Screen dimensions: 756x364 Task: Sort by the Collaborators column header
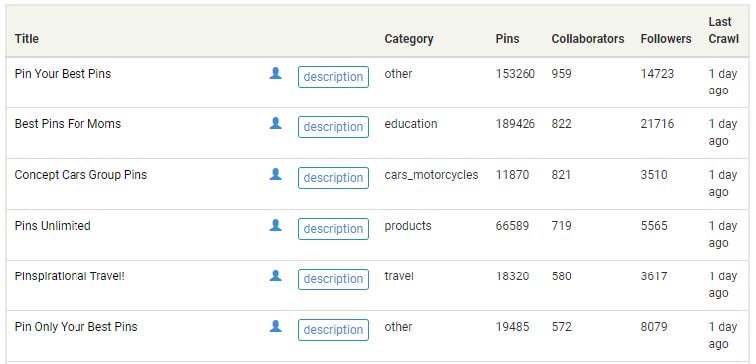(x=588, y=39)
